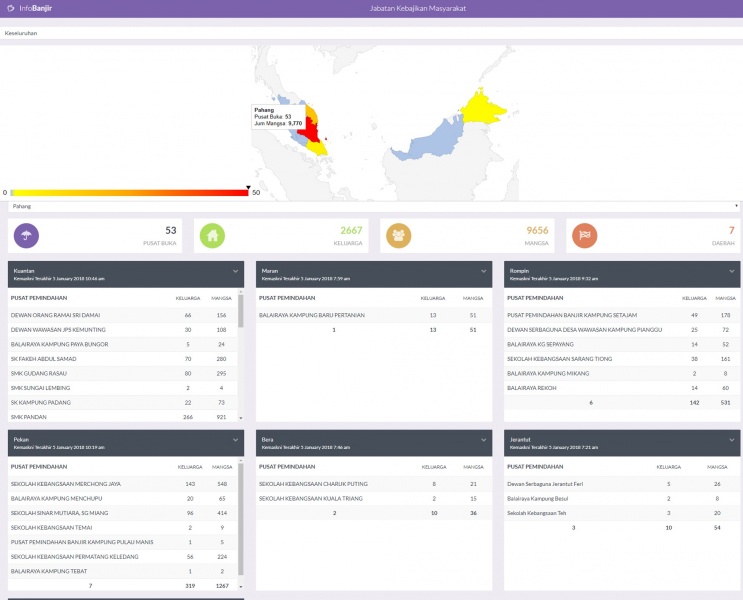
Task: Click row BALAIRAYA KAMPUNG PAYA BUNGOR
Action: [x=123, y=345]
